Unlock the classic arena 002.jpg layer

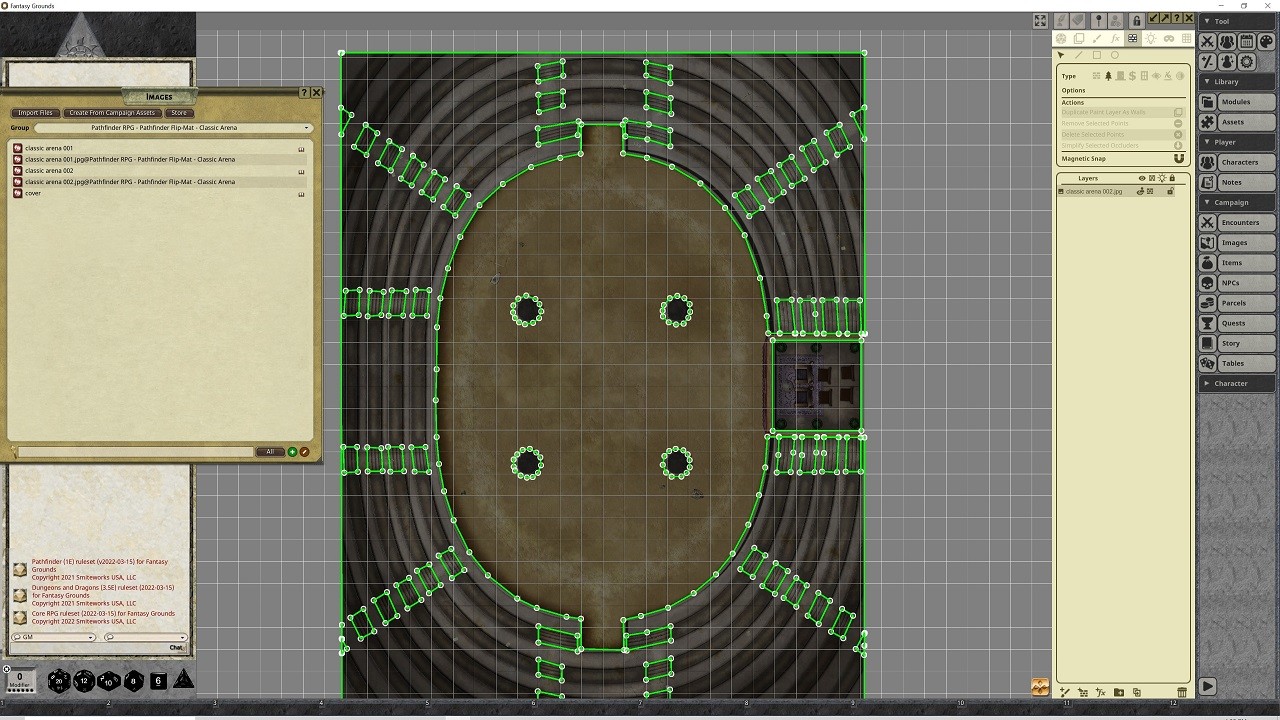tap(1171, 191)
